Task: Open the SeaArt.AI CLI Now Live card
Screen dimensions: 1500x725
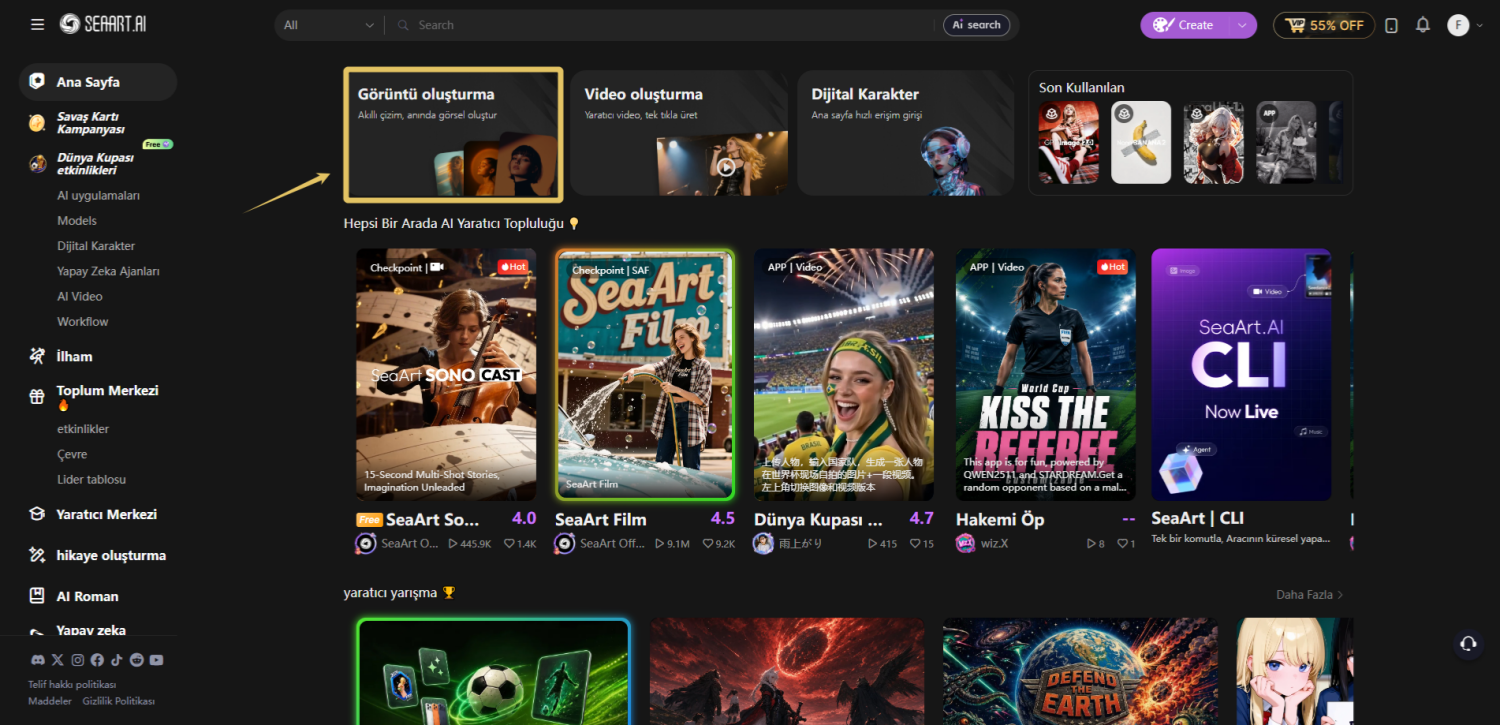Action: coord(1241,374)
